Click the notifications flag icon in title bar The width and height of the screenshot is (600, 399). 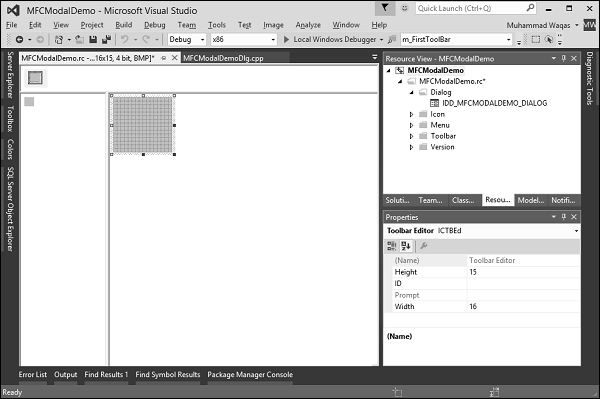385,8
